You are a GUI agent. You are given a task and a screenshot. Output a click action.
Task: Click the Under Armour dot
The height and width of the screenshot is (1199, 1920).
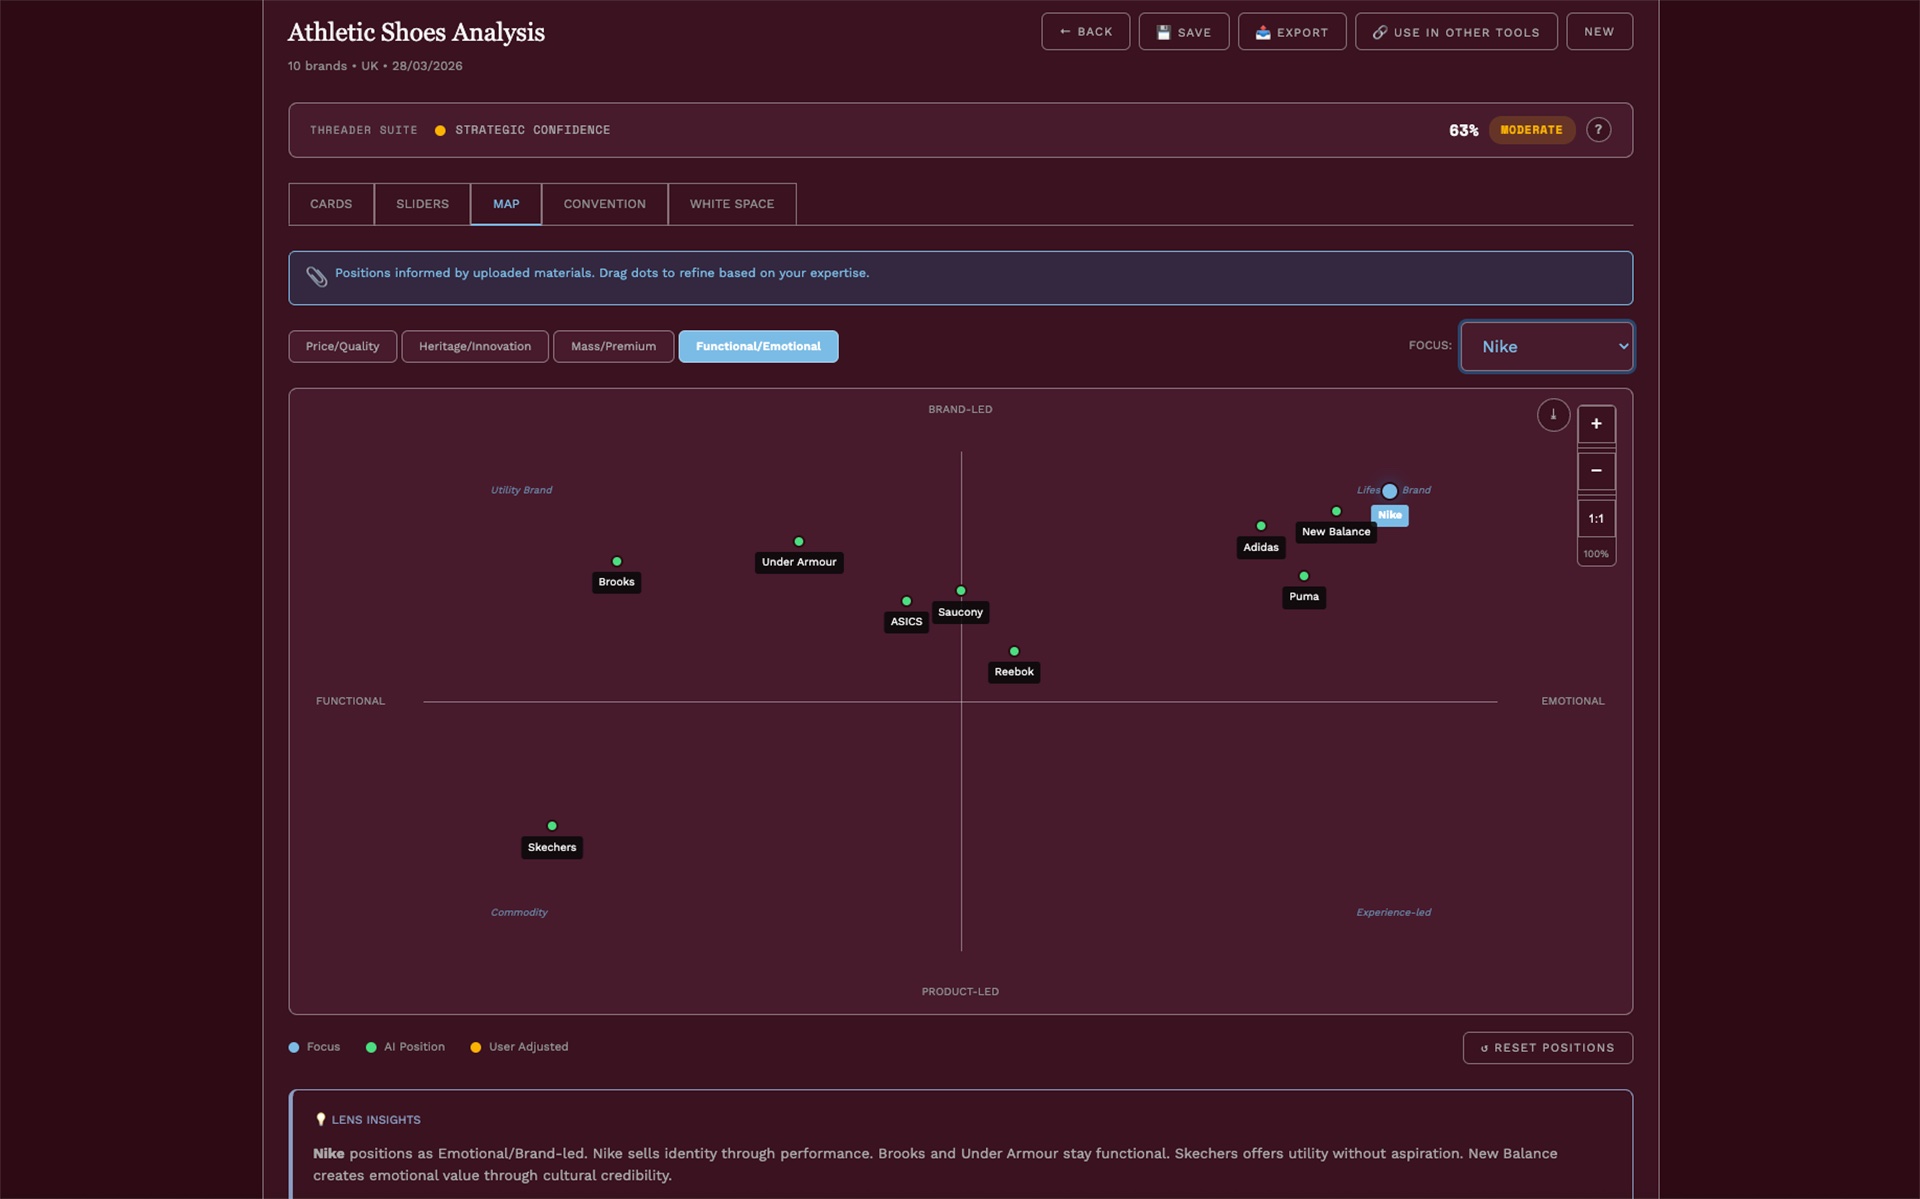coord(799,542)
